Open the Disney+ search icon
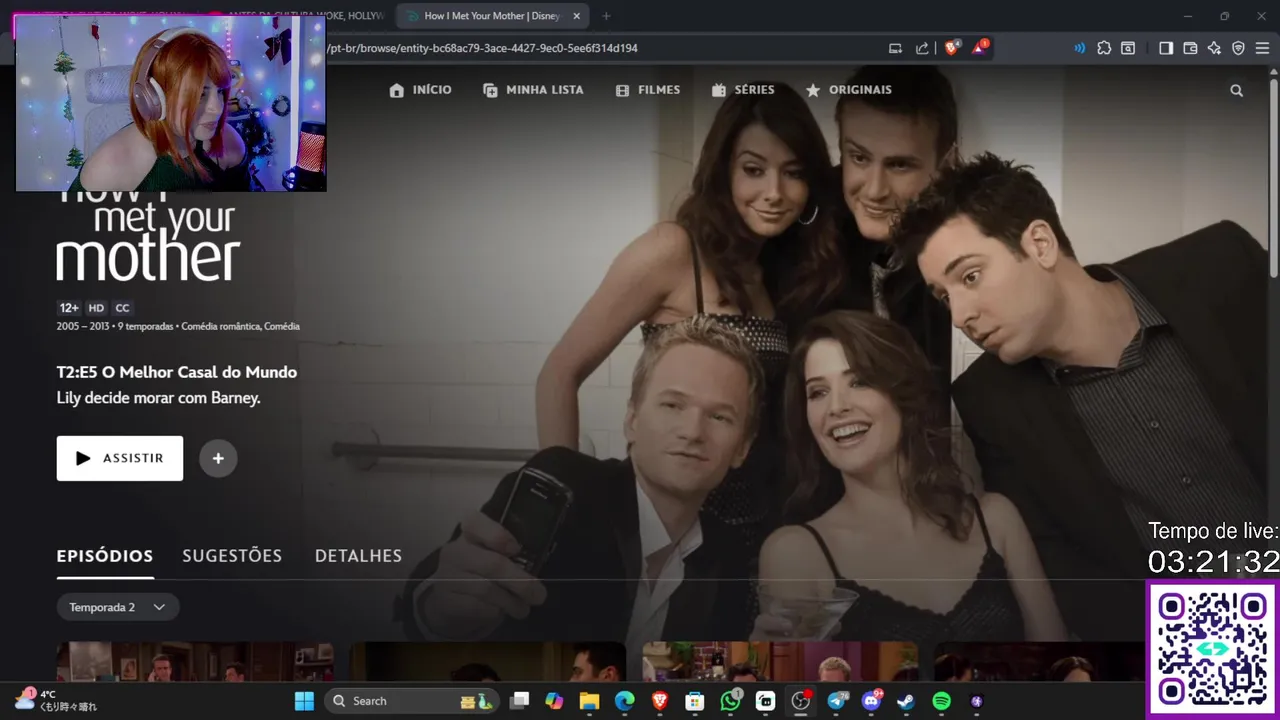Viewport: 1280px width, 720px height. point(1236,90)
